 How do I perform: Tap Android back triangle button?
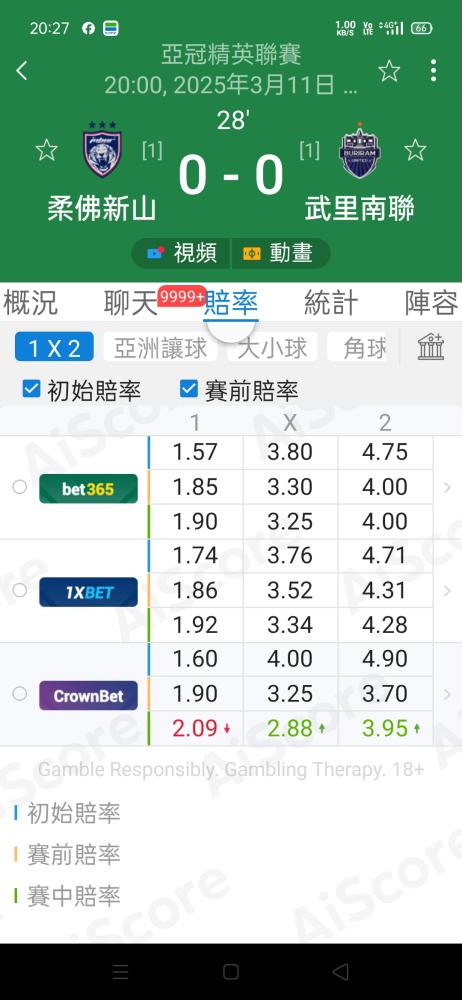341,972
